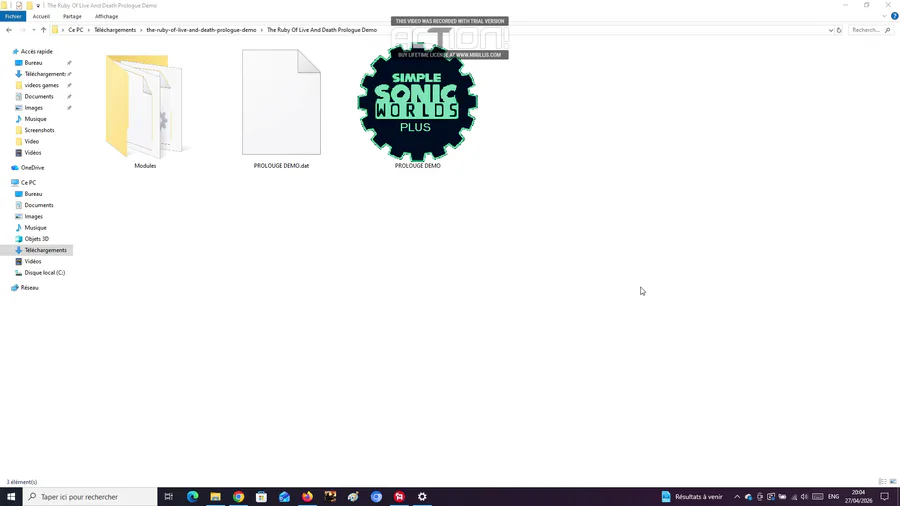Open notification action center
Viewport: 900px width, 506px height.
[885, 497]
